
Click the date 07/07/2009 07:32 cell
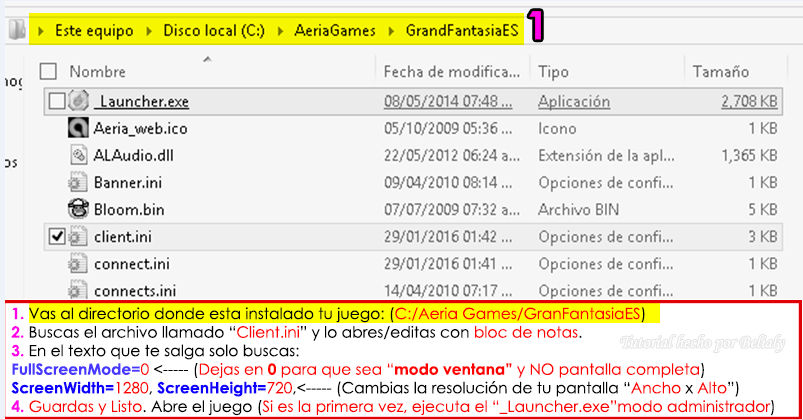pos(452,210)
